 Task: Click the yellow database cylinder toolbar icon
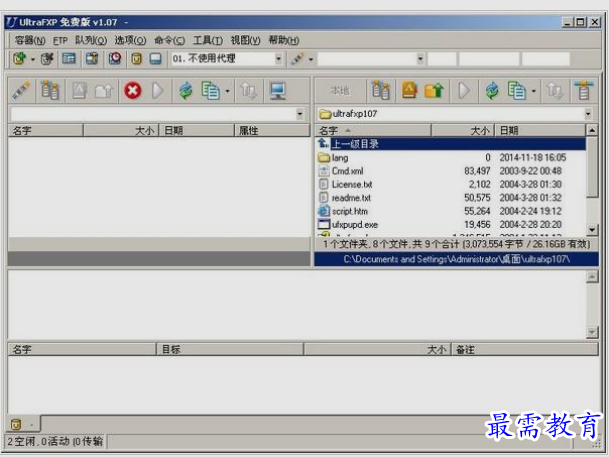pos(136,59)
